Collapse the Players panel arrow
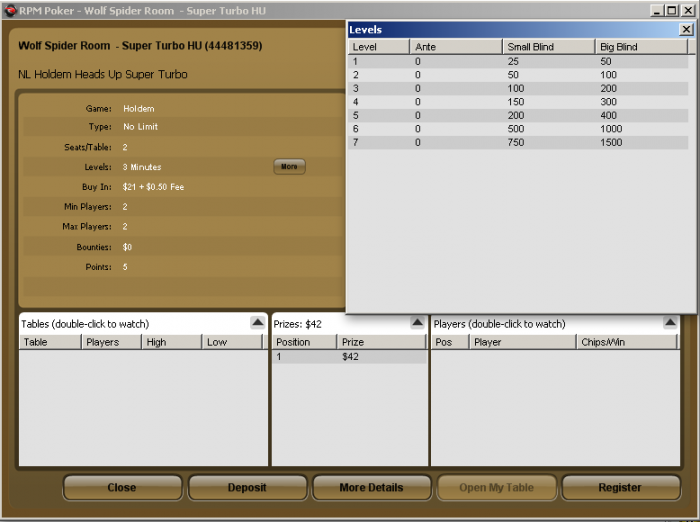Screen dimensions: 700x522 (670, 322)
